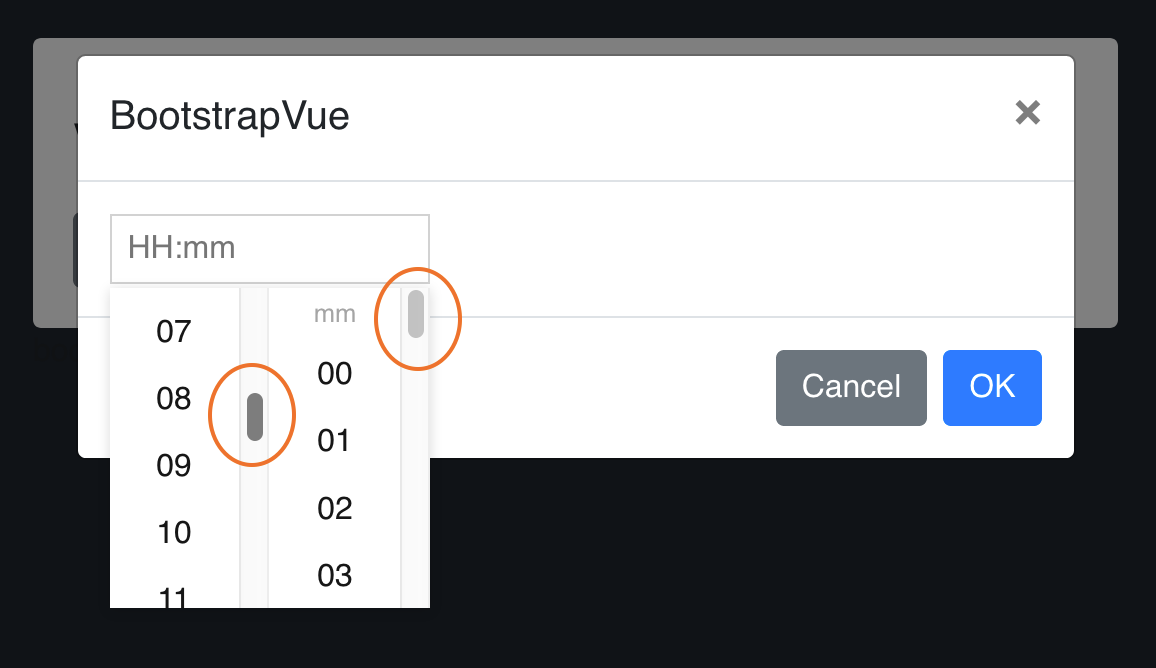Select hour 10 in the hours column
The image size is (1156, 668).
[173, 532]
